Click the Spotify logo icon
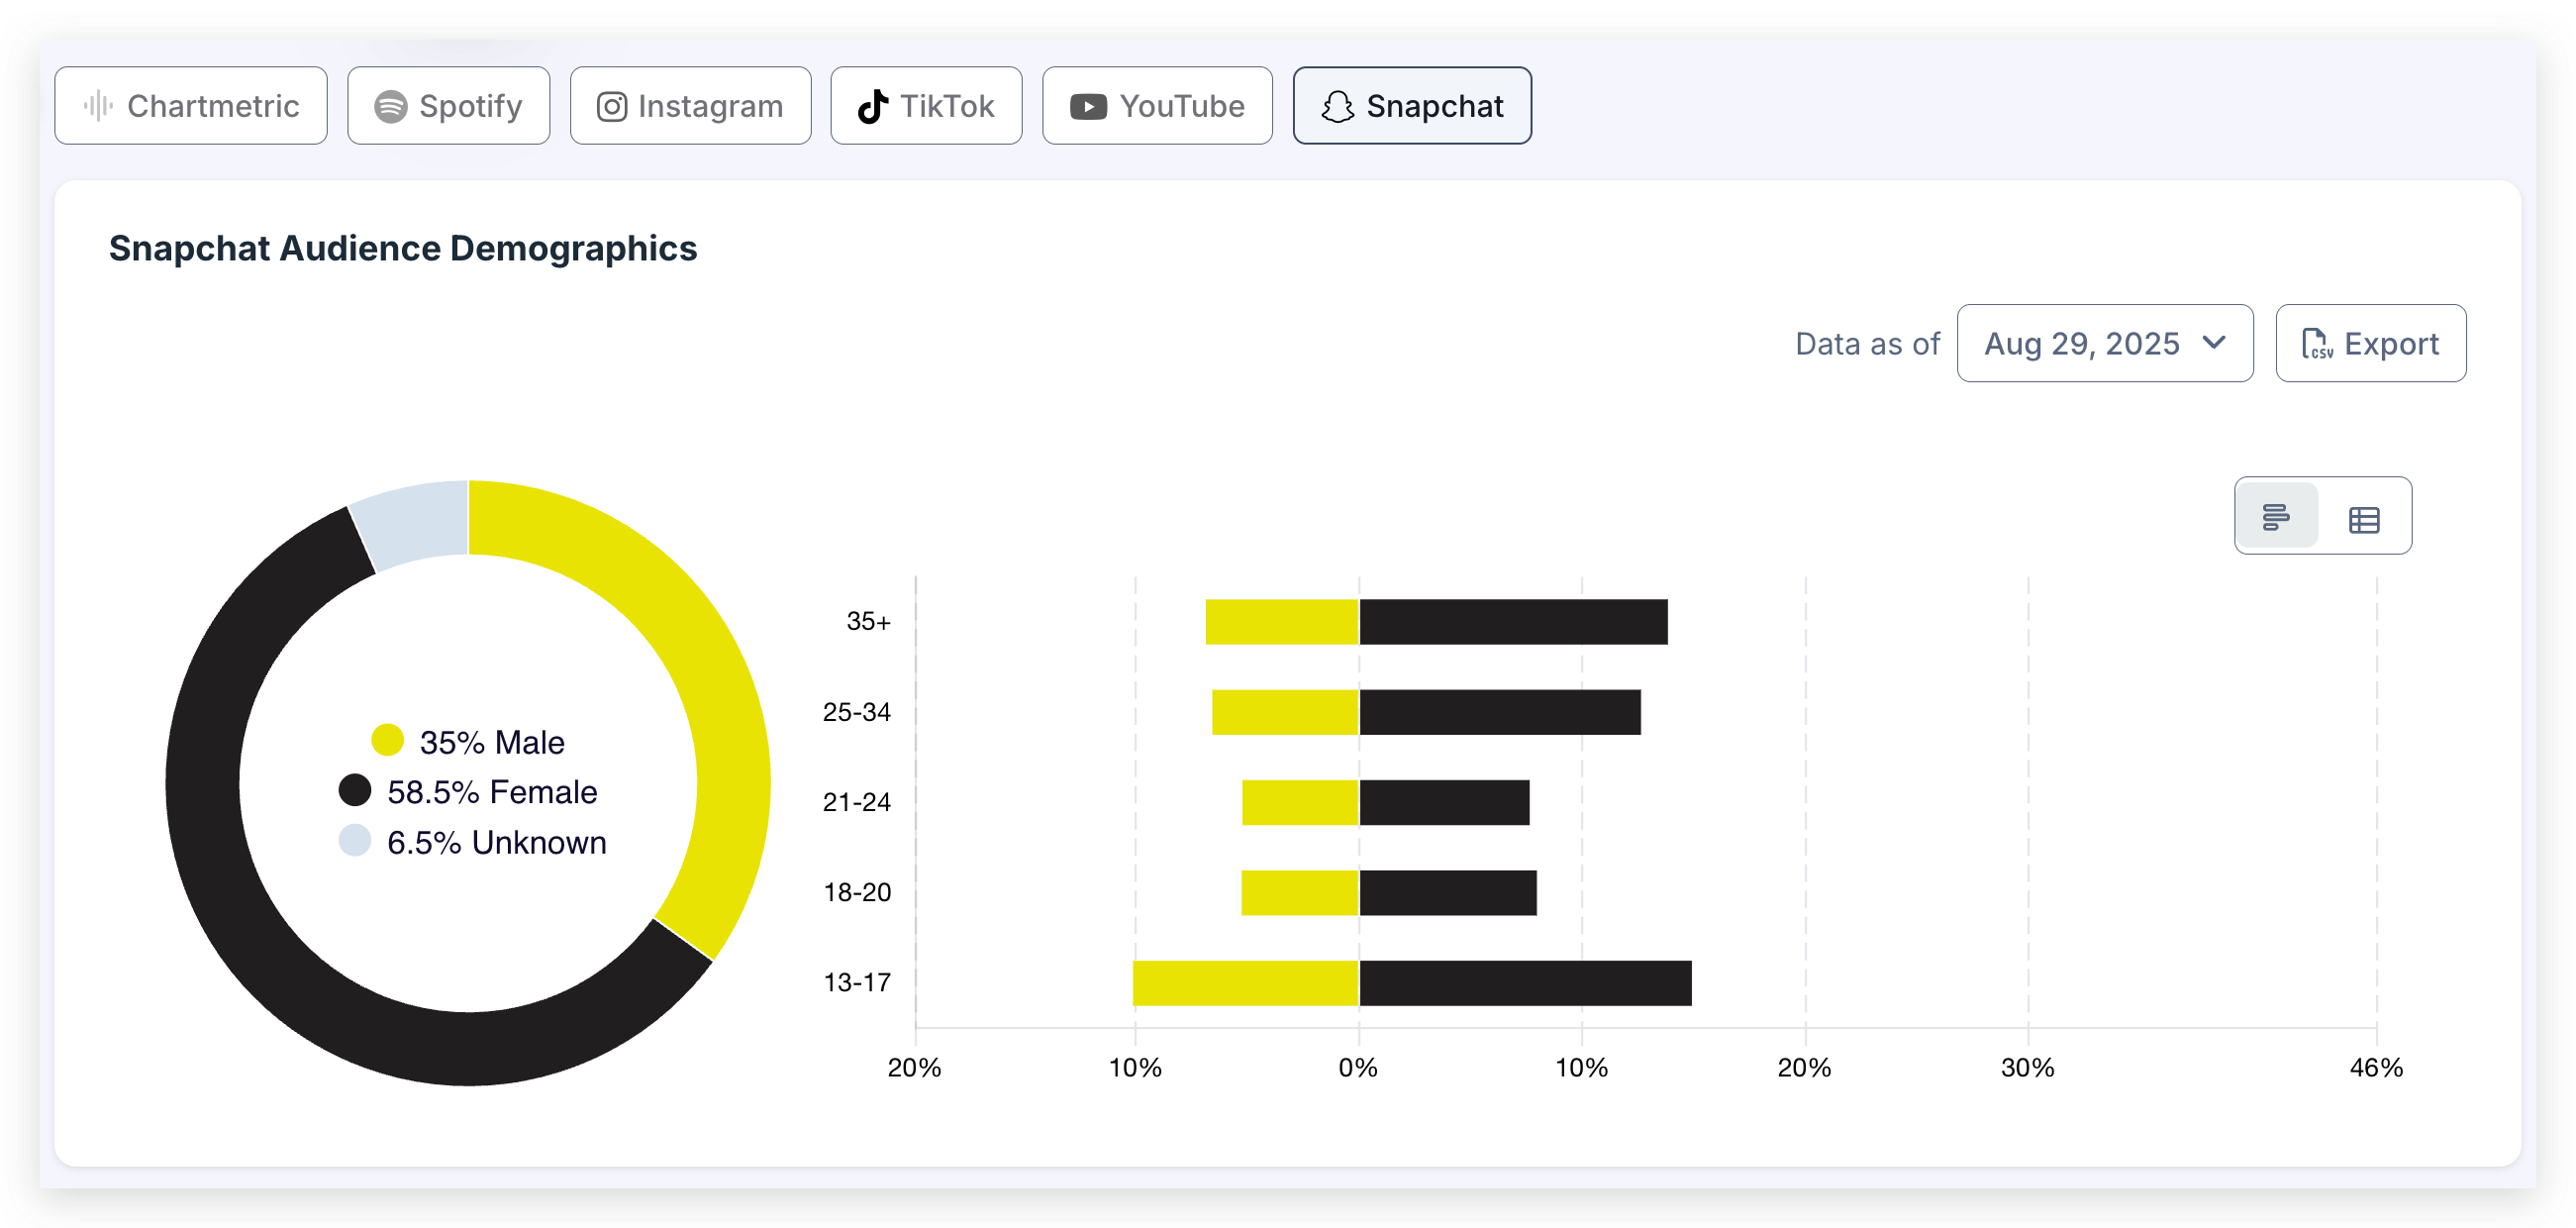Image resolution: width=2576 pixels, height=1228 pixels. [x=390, y=106]
